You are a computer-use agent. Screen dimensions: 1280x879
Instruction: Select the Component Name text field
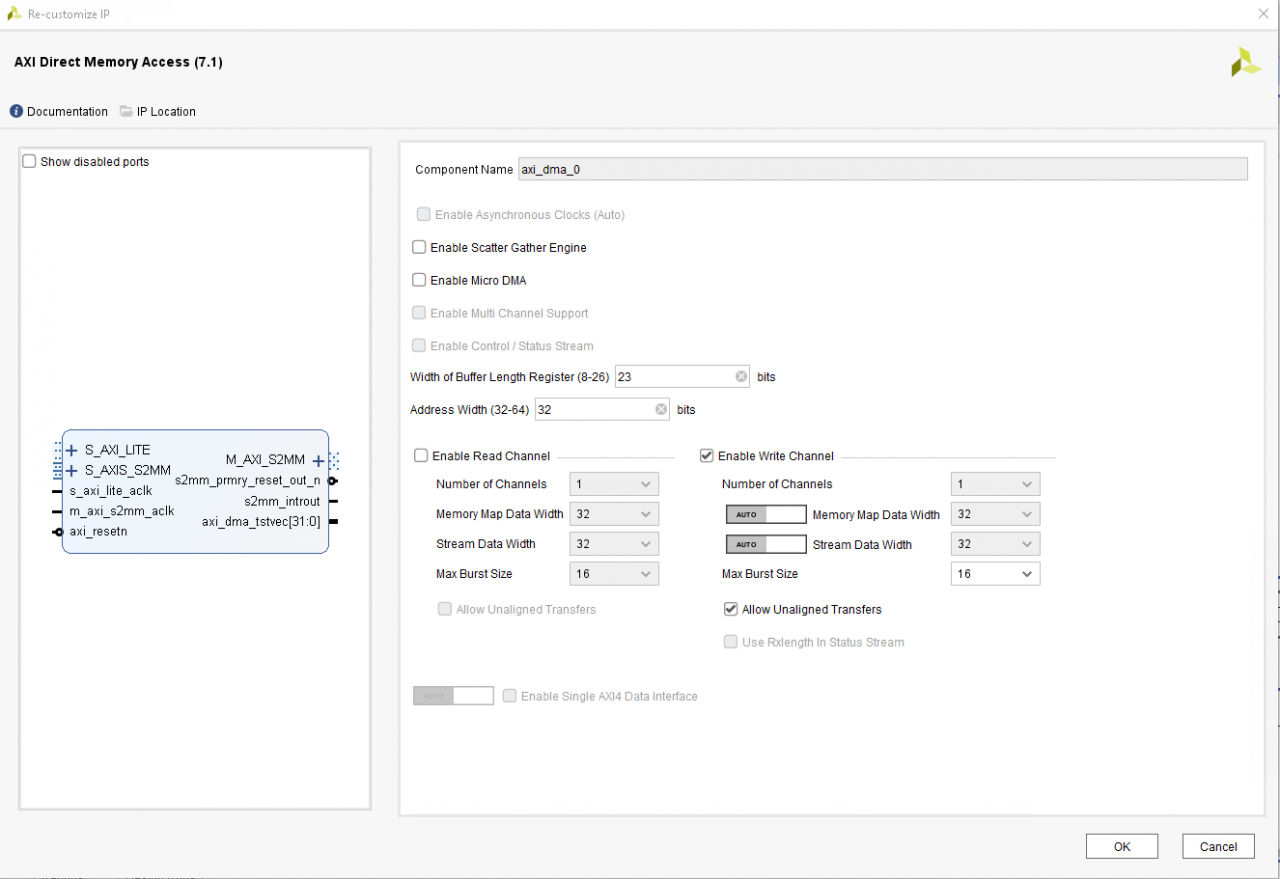880,168
